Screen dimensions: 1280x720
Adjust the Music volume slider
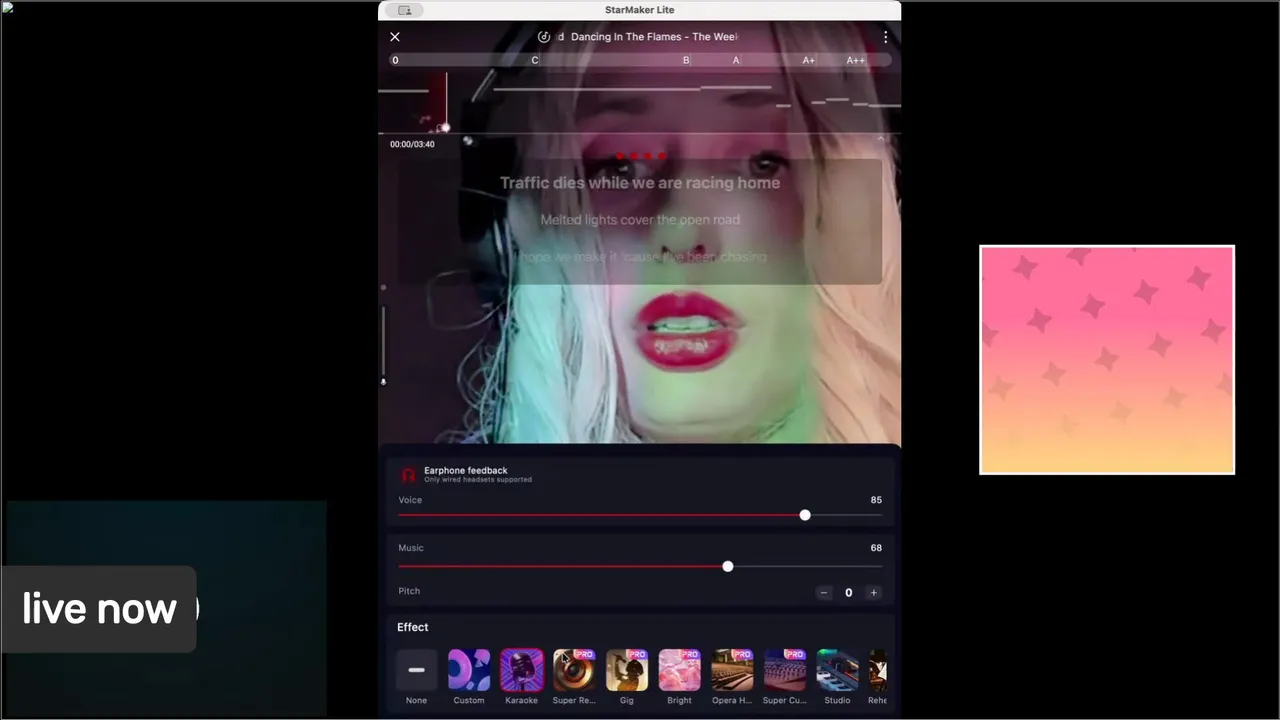[x=640, y=566]
